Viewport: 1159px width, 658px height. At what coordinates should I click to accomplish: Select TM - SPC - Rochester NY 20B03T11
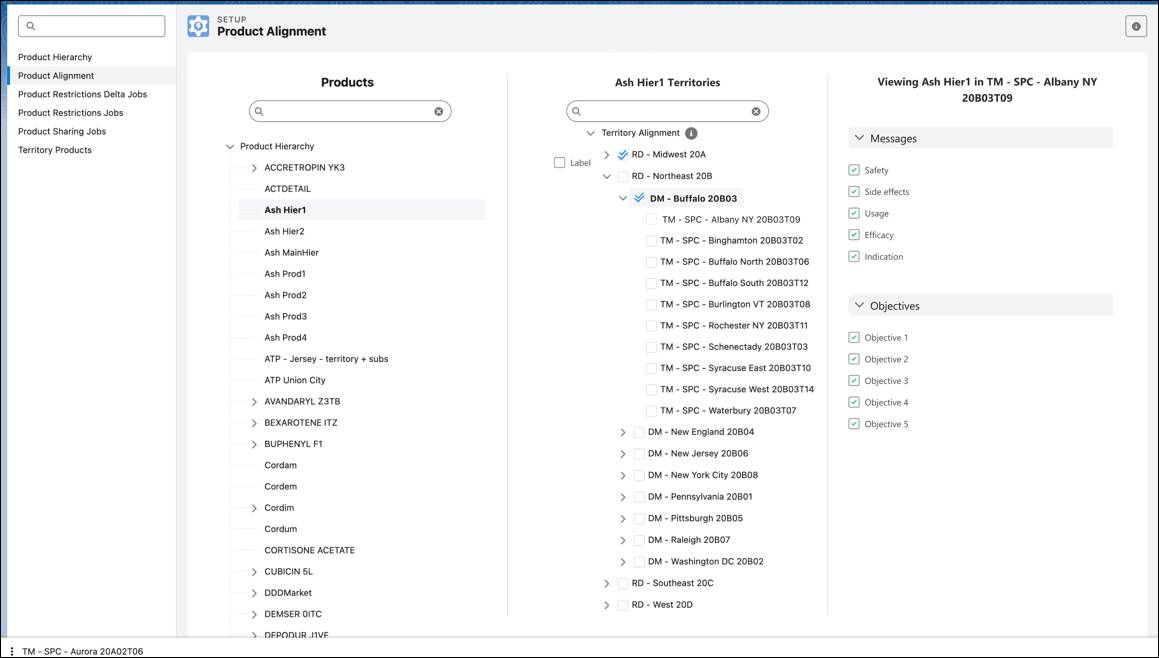[x=734, y=326]
